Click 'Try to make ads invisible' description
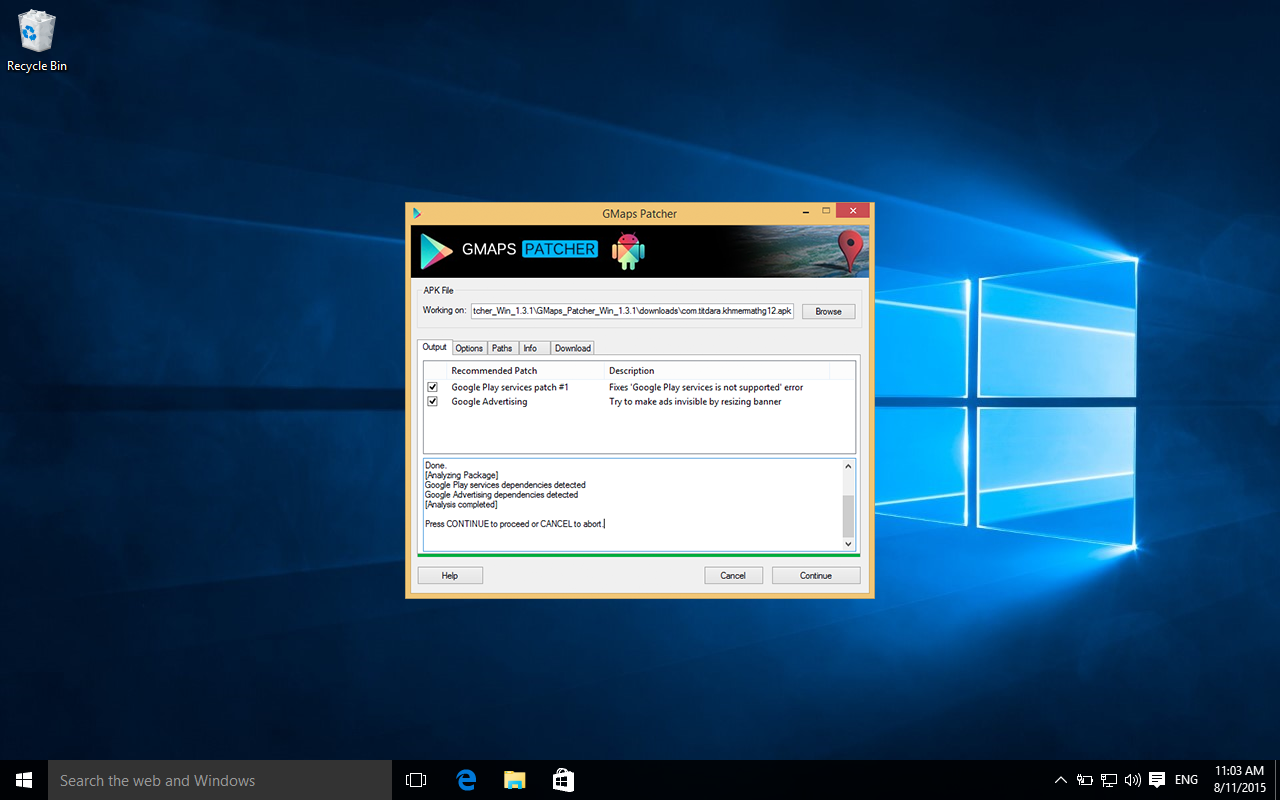Screen dimensions: 1280x800 tap(695, 402)
